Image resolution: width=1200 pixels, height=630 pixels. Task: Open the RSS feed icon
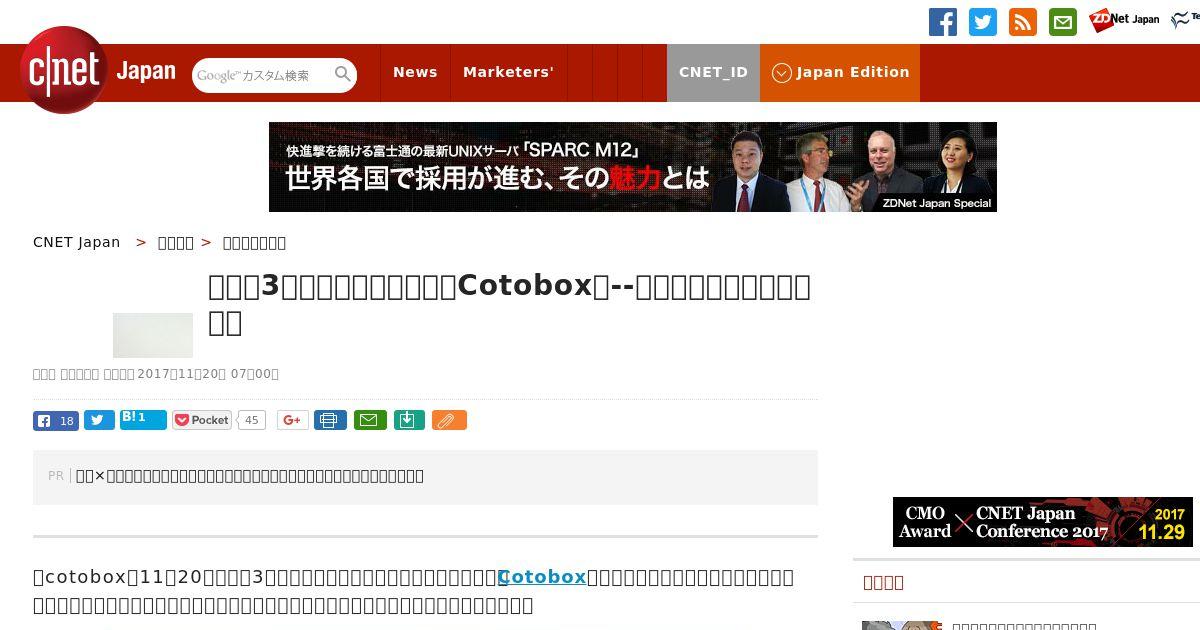click(x=1023, y=22)
